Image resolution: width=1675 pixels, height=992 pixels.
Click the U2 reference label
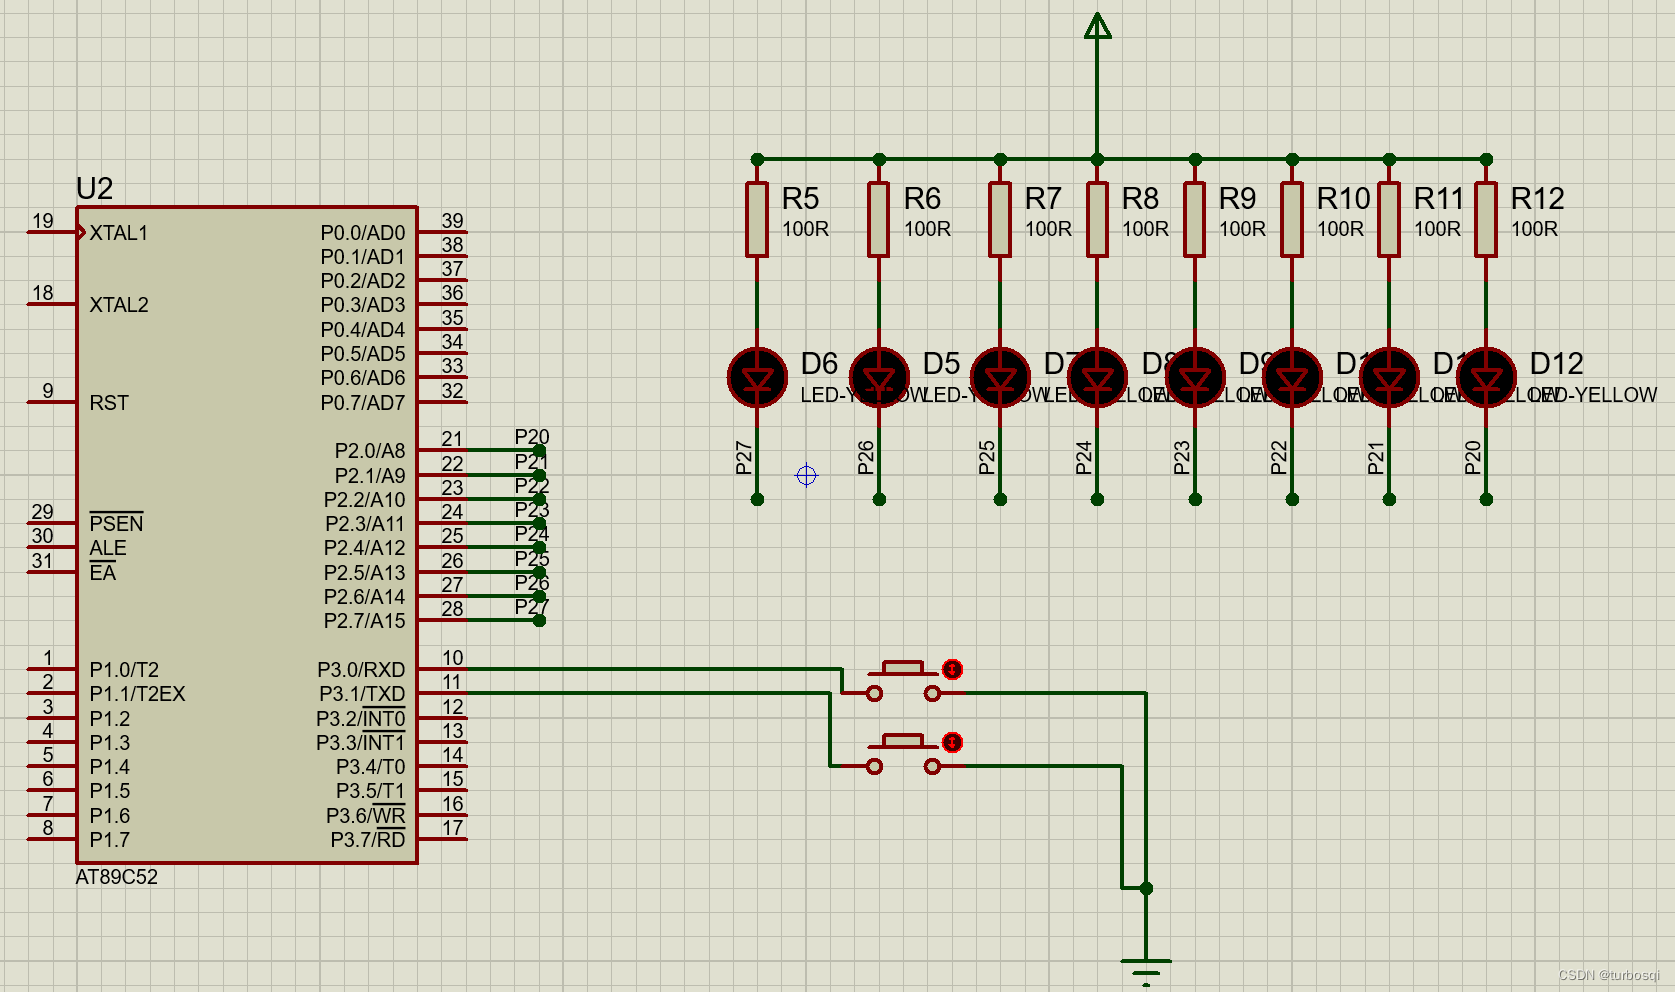tap(94, 188)
